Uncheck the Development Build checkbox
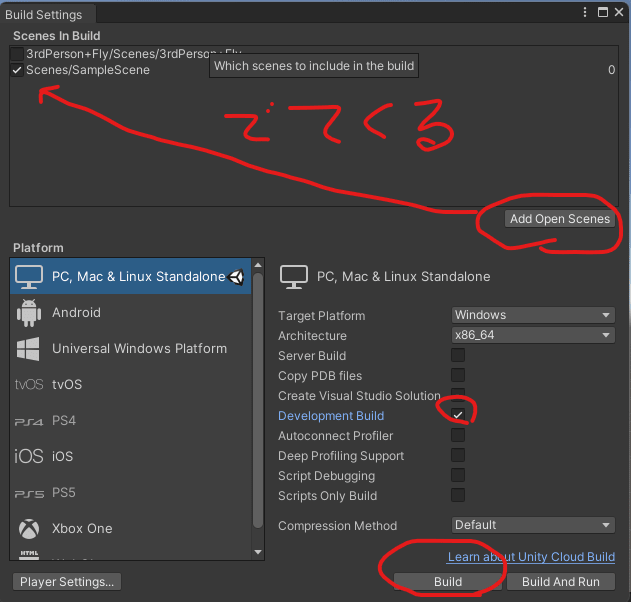 tap(458, 415)
